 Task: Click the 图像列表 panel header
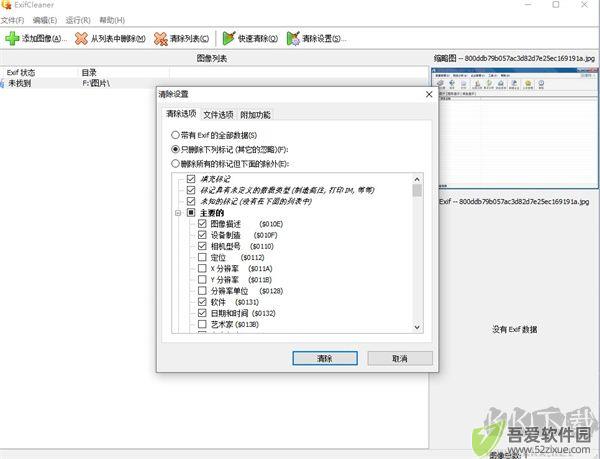click(212, 58)
